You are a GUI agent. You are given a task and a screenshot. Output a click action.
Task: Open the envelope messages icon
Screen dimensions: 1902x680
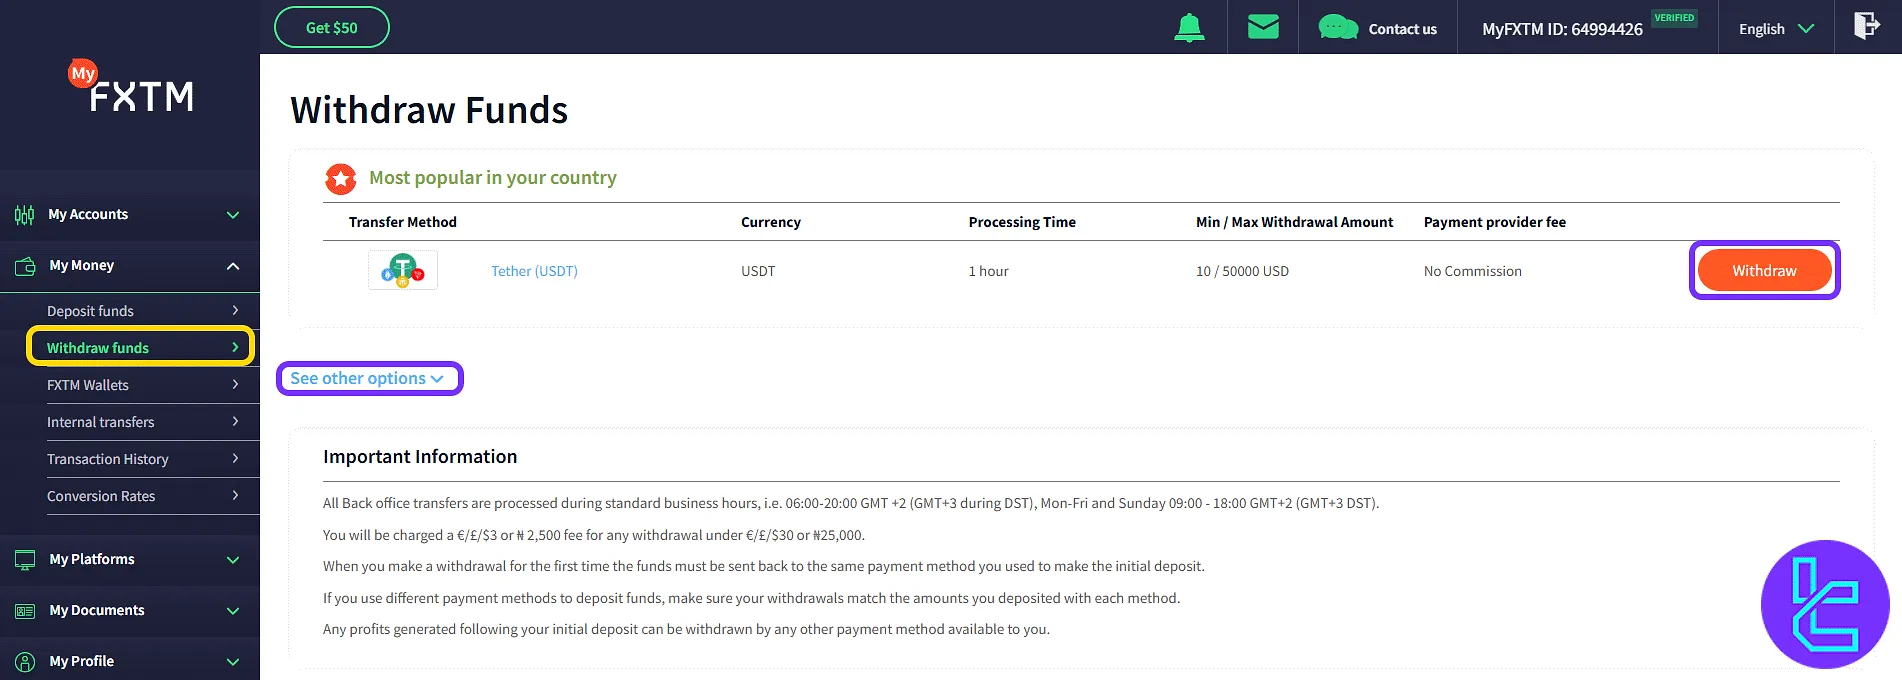pos(1263,27)
